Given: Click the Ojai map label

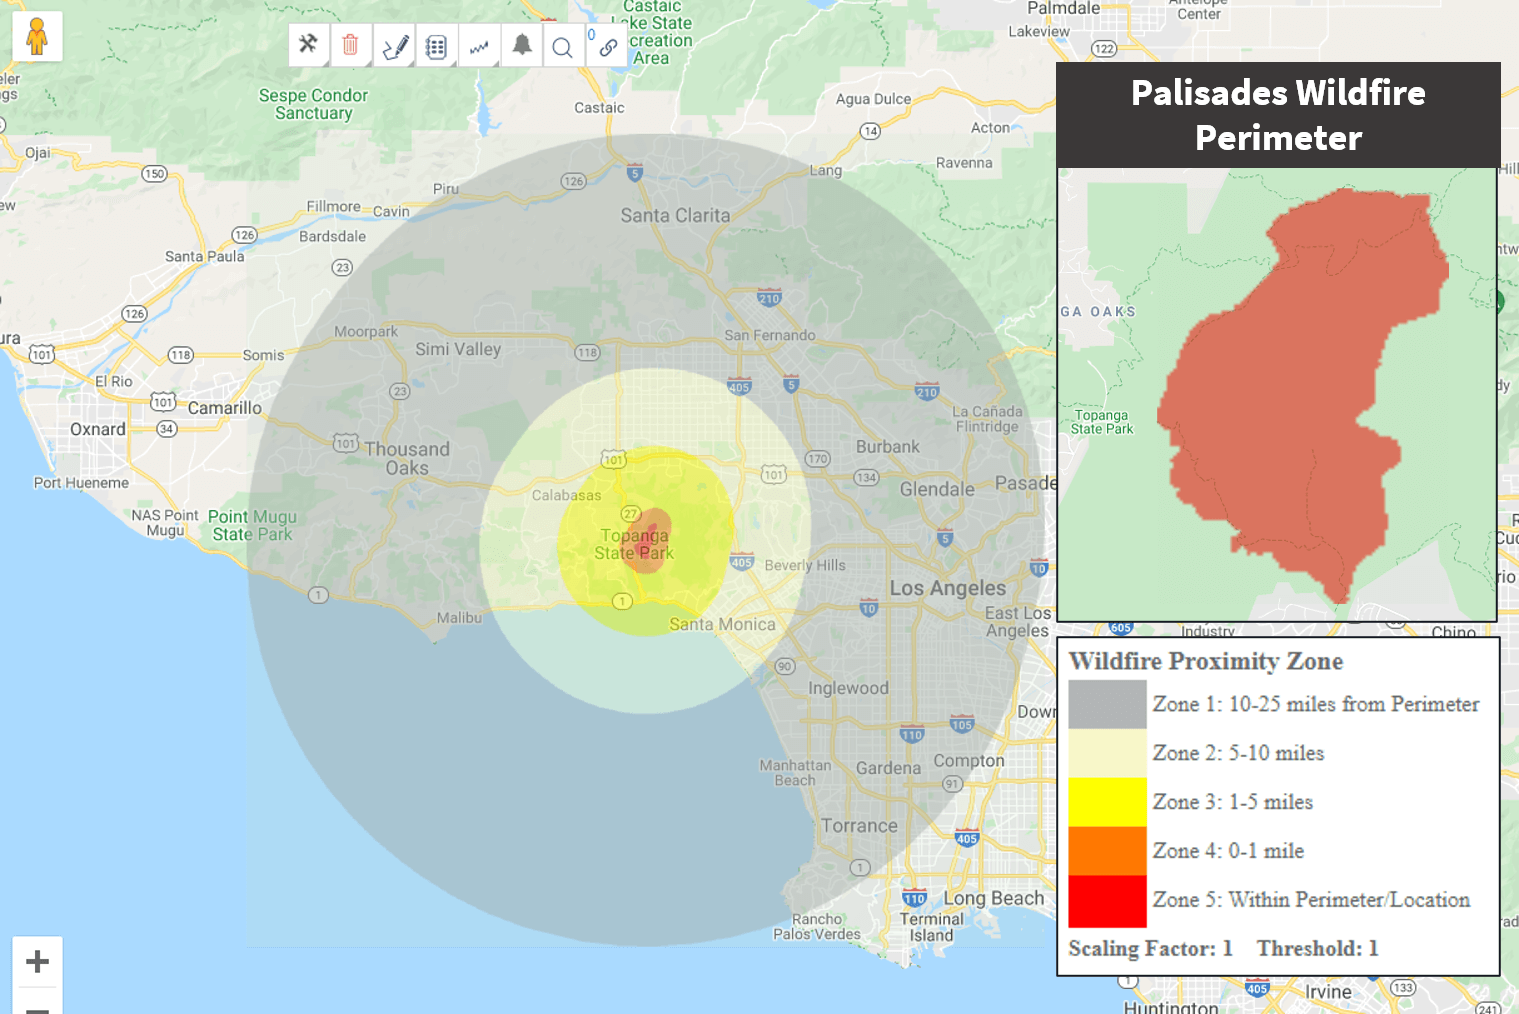Looking at the screenshot, I should [x=38, y=153].
